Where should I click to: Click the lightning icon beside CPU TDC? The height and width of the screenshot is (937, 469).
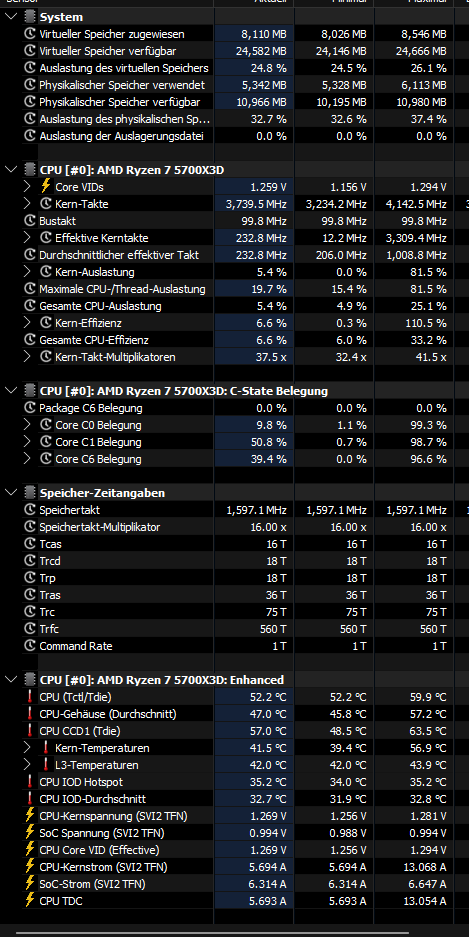coord(30,901)
